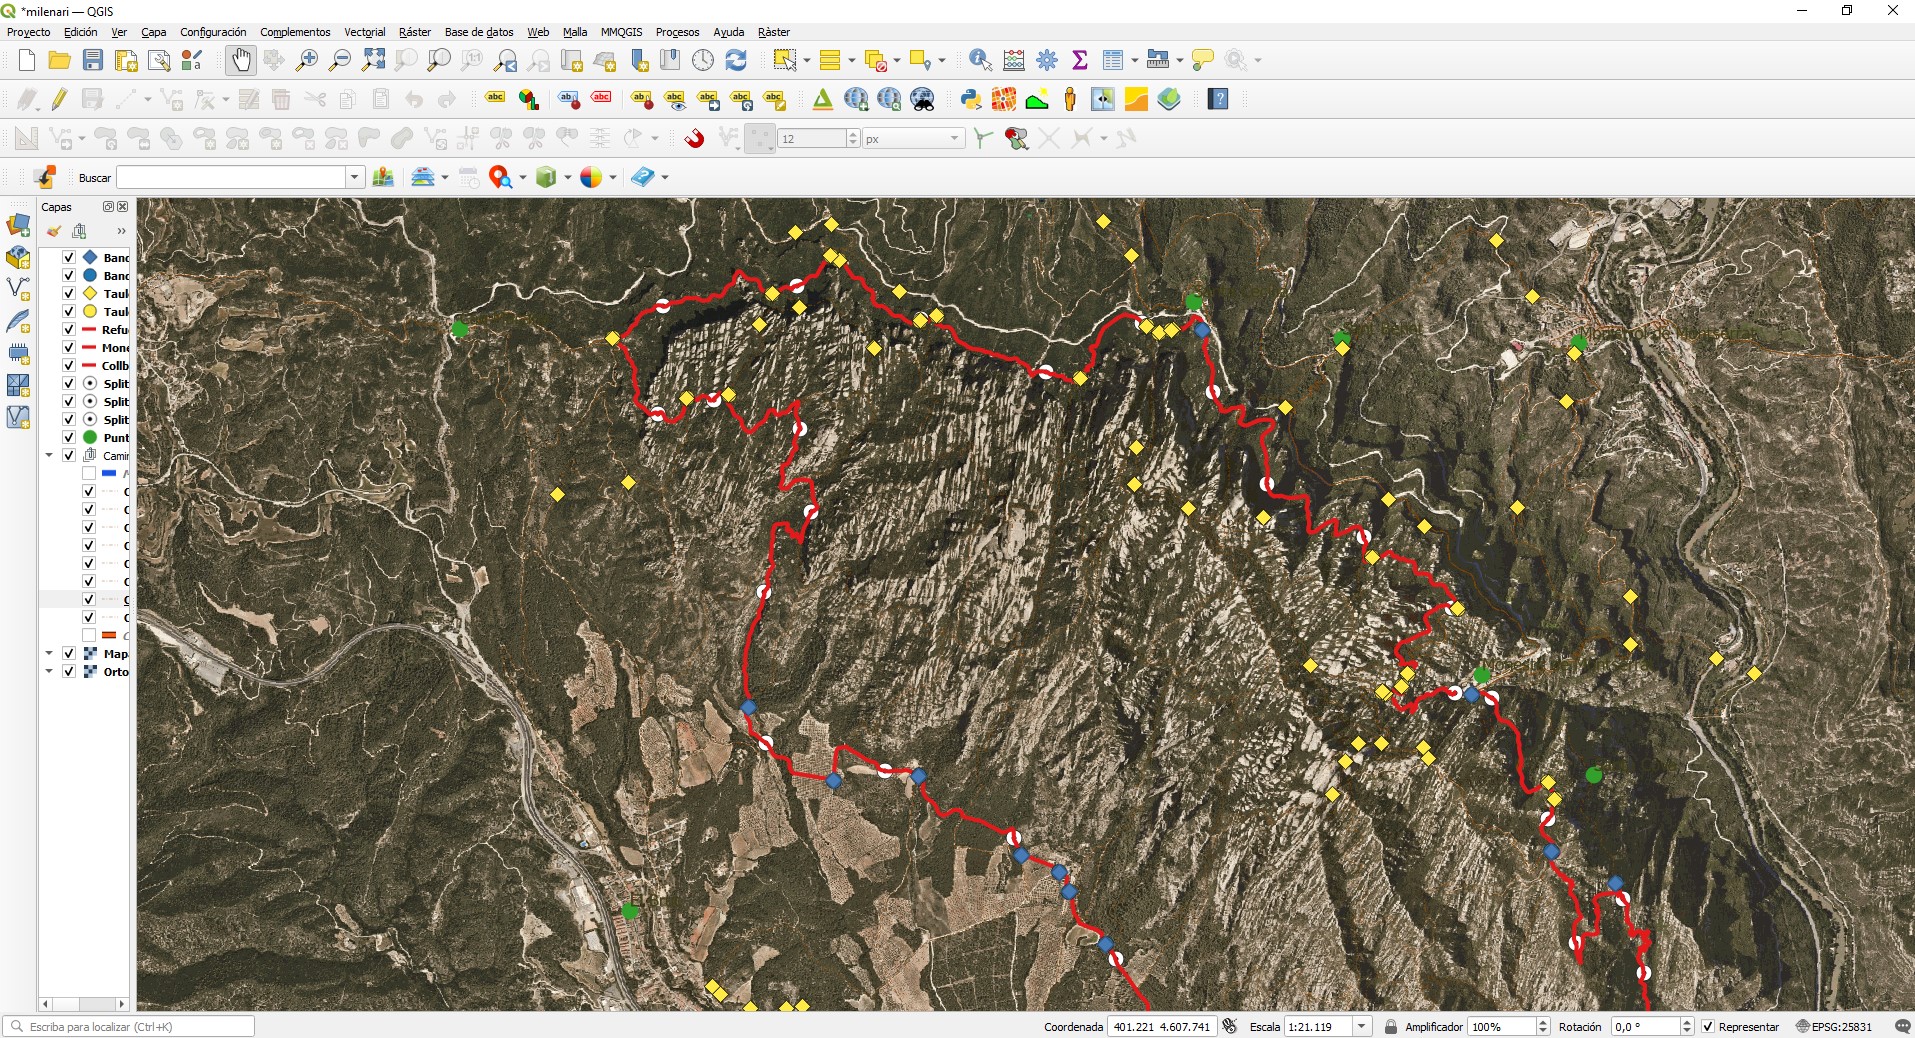The height and width of the screenshot is (1038, 1915).
Task: Float the Capas panel
Action: (x=109, y=207)
